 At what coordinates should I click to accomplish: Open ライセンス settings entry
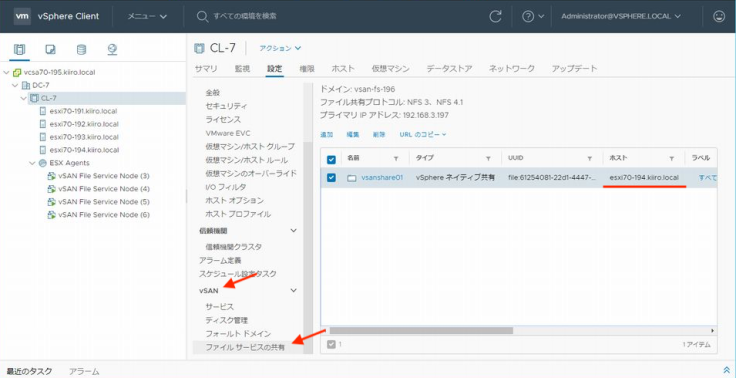pos(223,120)
